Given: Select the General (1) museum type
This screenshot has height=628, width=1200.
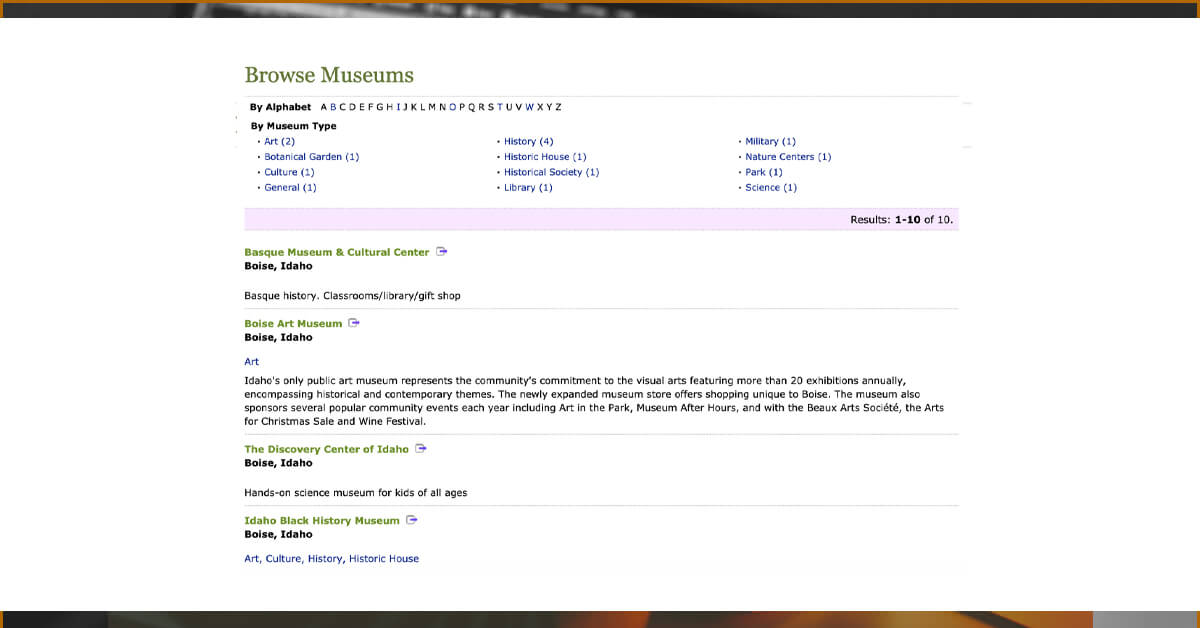Looking at the screenshot, I should [290, 188].
